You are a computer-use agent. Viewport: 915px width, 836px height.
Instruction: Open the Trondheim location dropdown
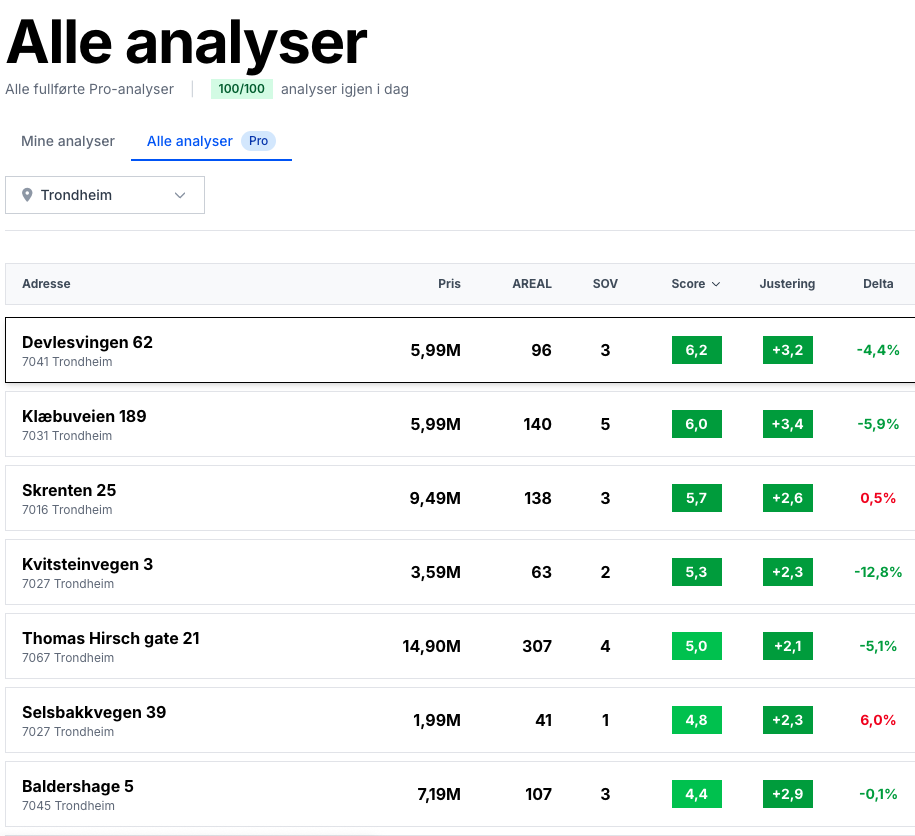pos(105,194)
